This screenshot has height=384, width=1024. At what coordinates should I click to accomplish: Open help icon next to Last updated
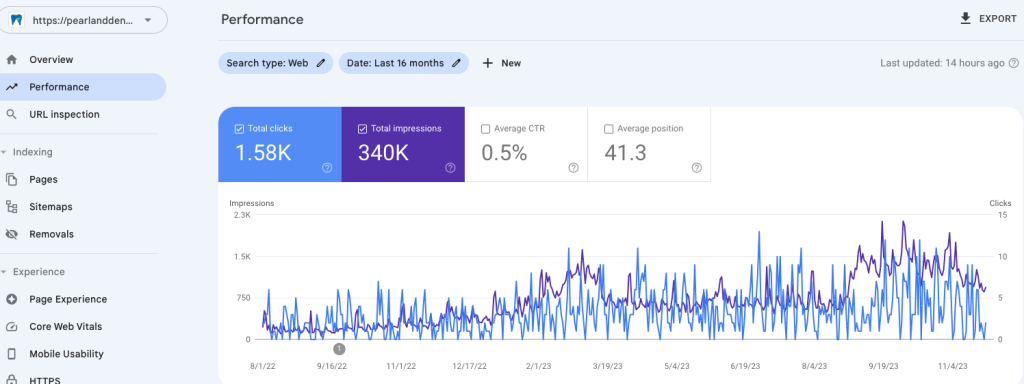click(x=1014, y=63)
